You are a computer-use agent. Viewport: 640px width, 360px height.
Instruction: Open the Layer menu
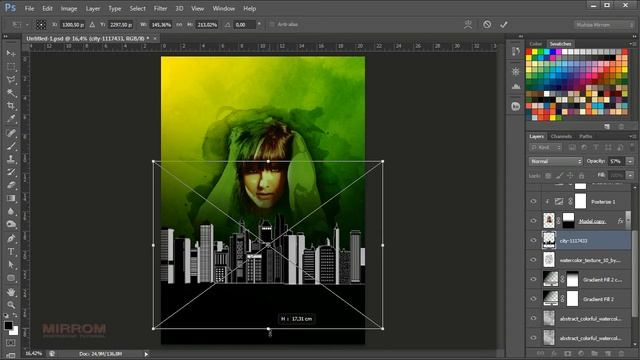93,8
